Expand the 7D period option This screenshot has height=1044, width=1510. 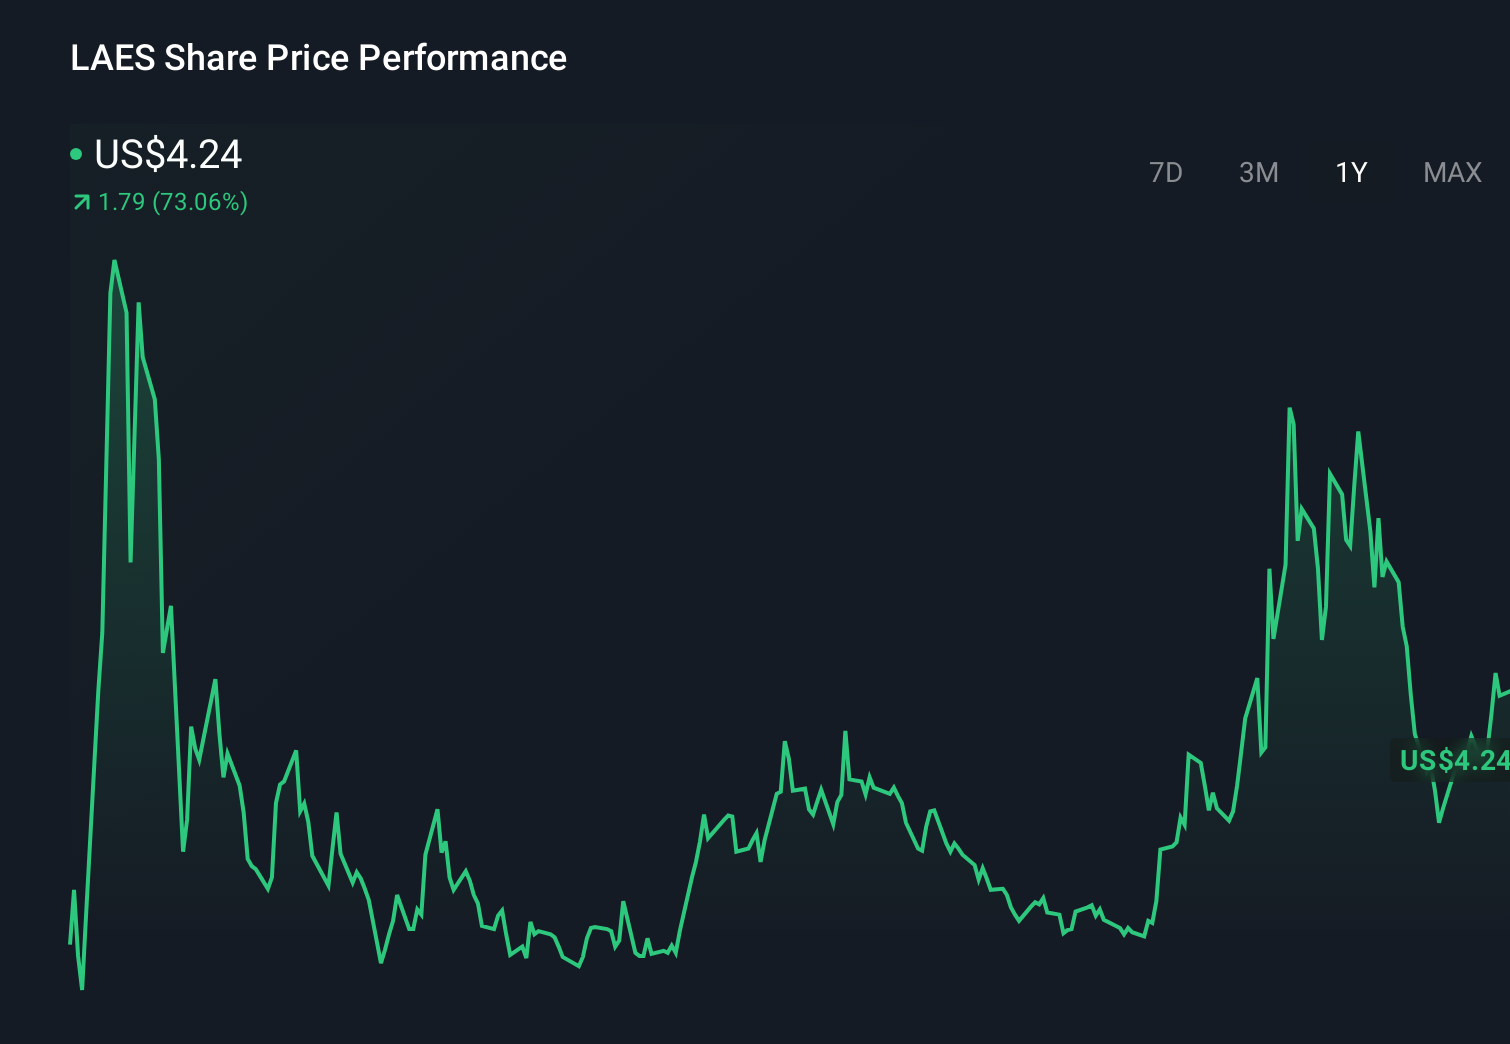tap(1167, 172)
